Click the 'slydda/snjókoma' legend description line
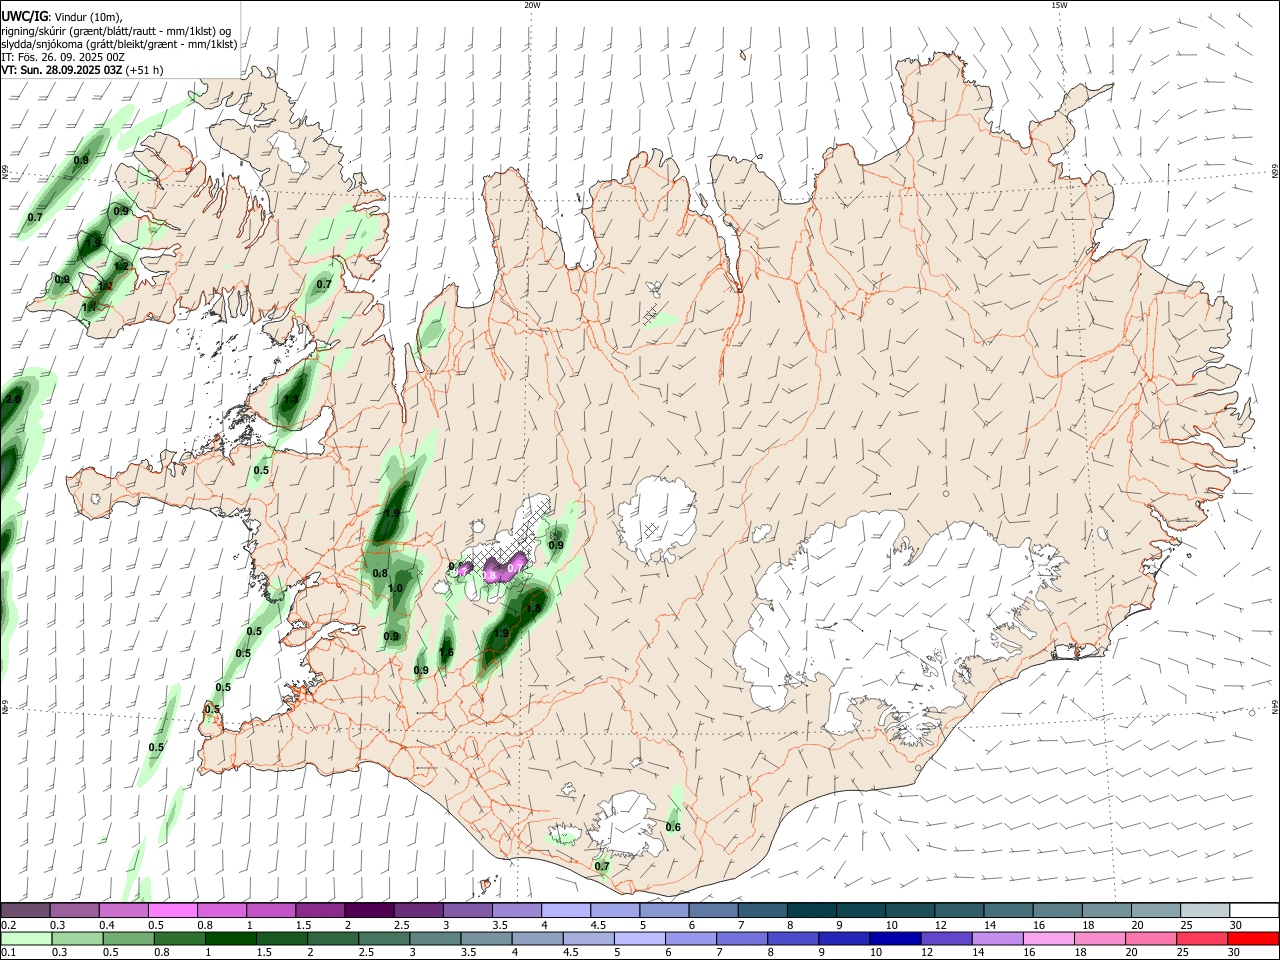This screenshot has width=1280, height=960. (x=119, y=44)
